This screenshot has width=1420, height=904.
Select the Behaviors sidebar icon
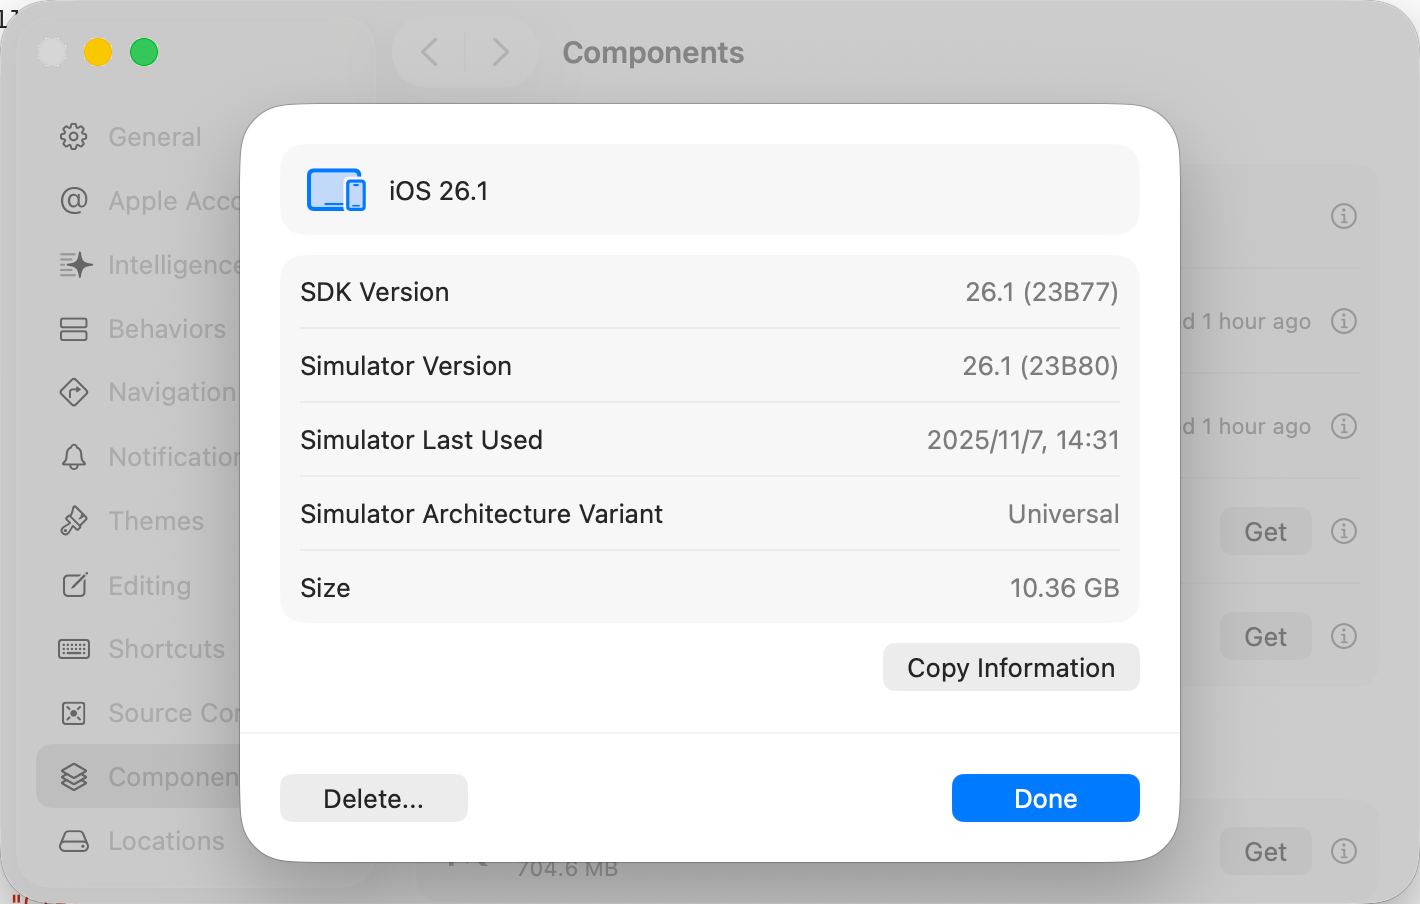[x=74, y=329]
